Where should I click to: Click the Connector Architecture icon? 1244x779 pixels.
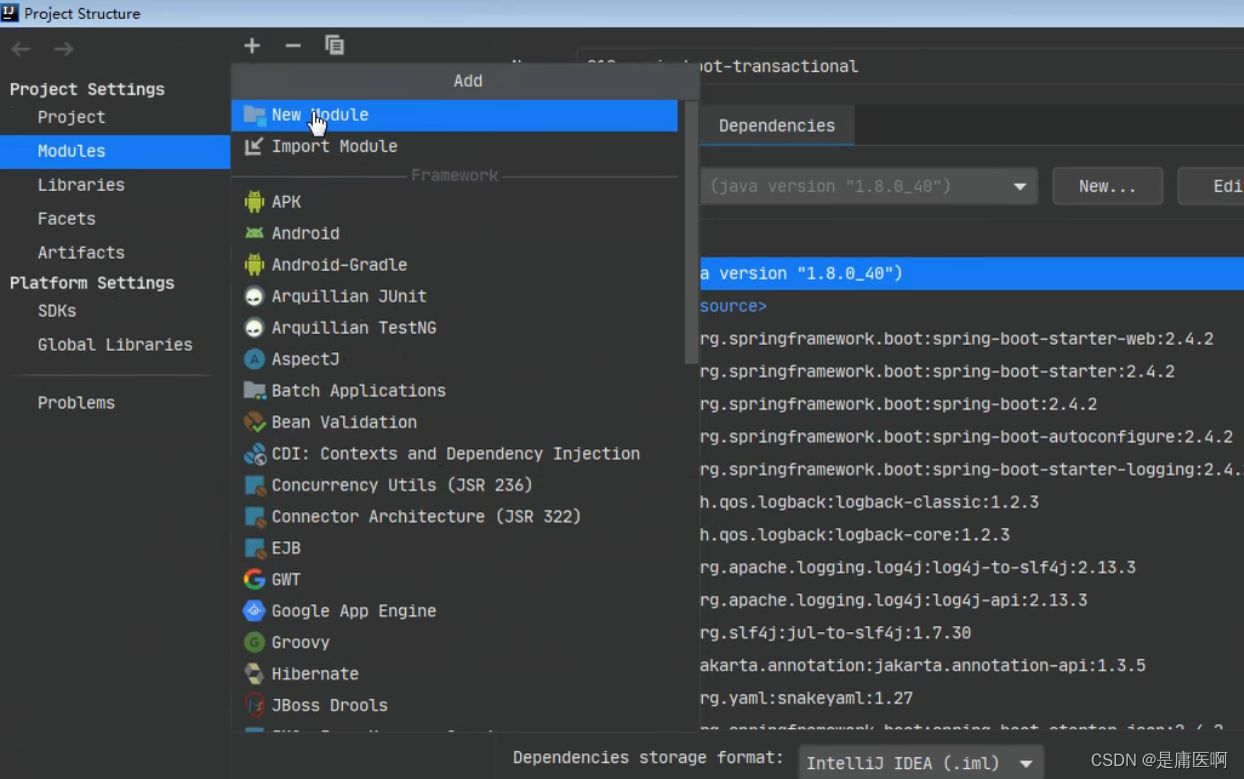tap(254, 517)
